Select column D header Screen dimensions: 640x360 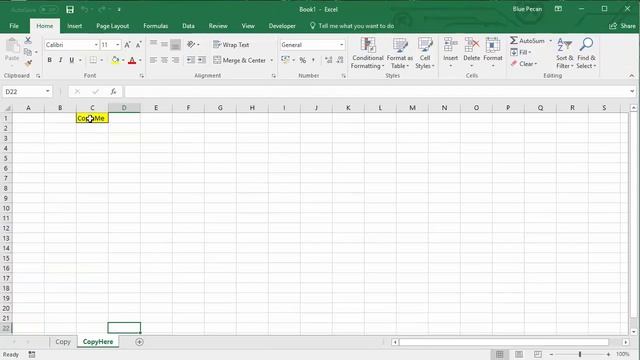pyautogui.click(x=124, y=108)
